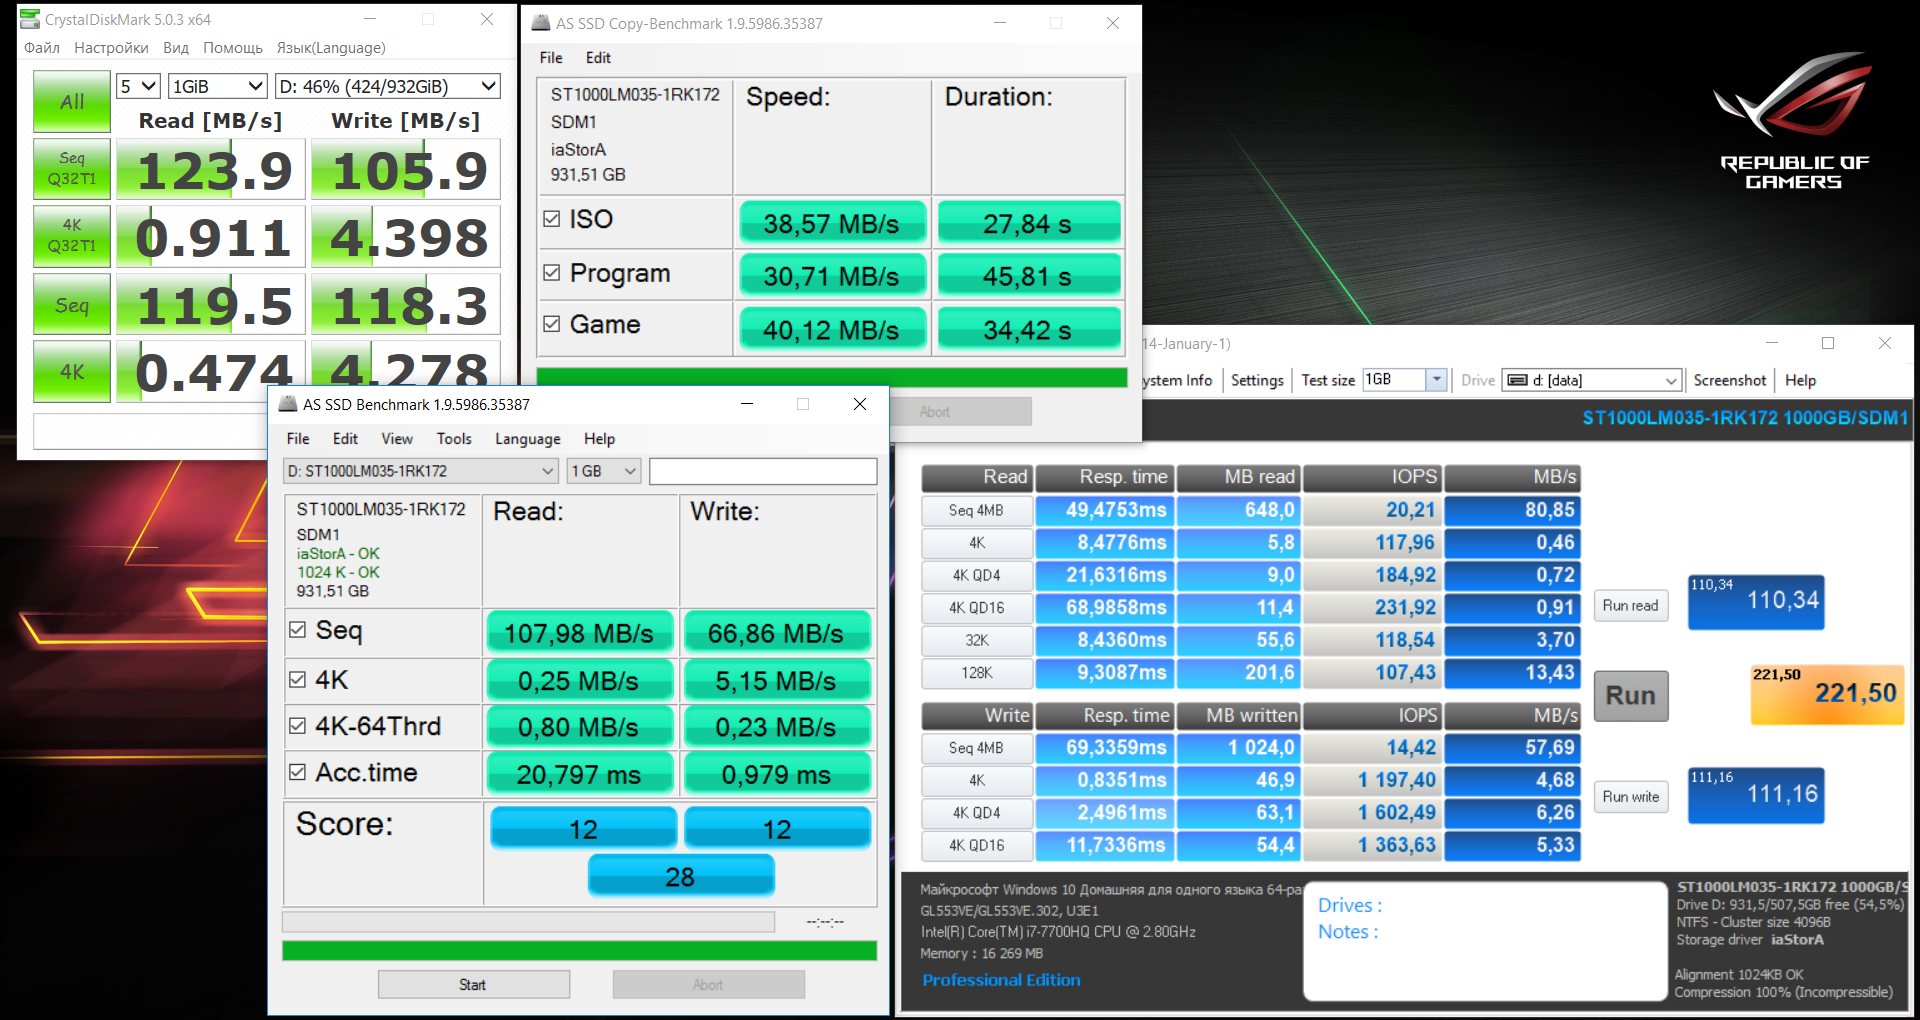
Task: Click the orange 221,50 total score tile
Action: coord(1827,694)
